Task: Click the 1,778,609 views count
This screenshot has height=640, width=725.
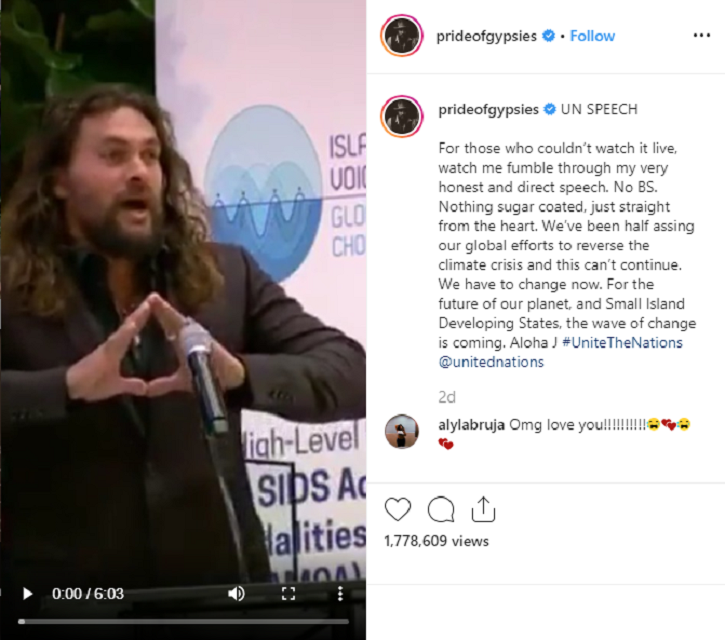Action: pos(436,541)
